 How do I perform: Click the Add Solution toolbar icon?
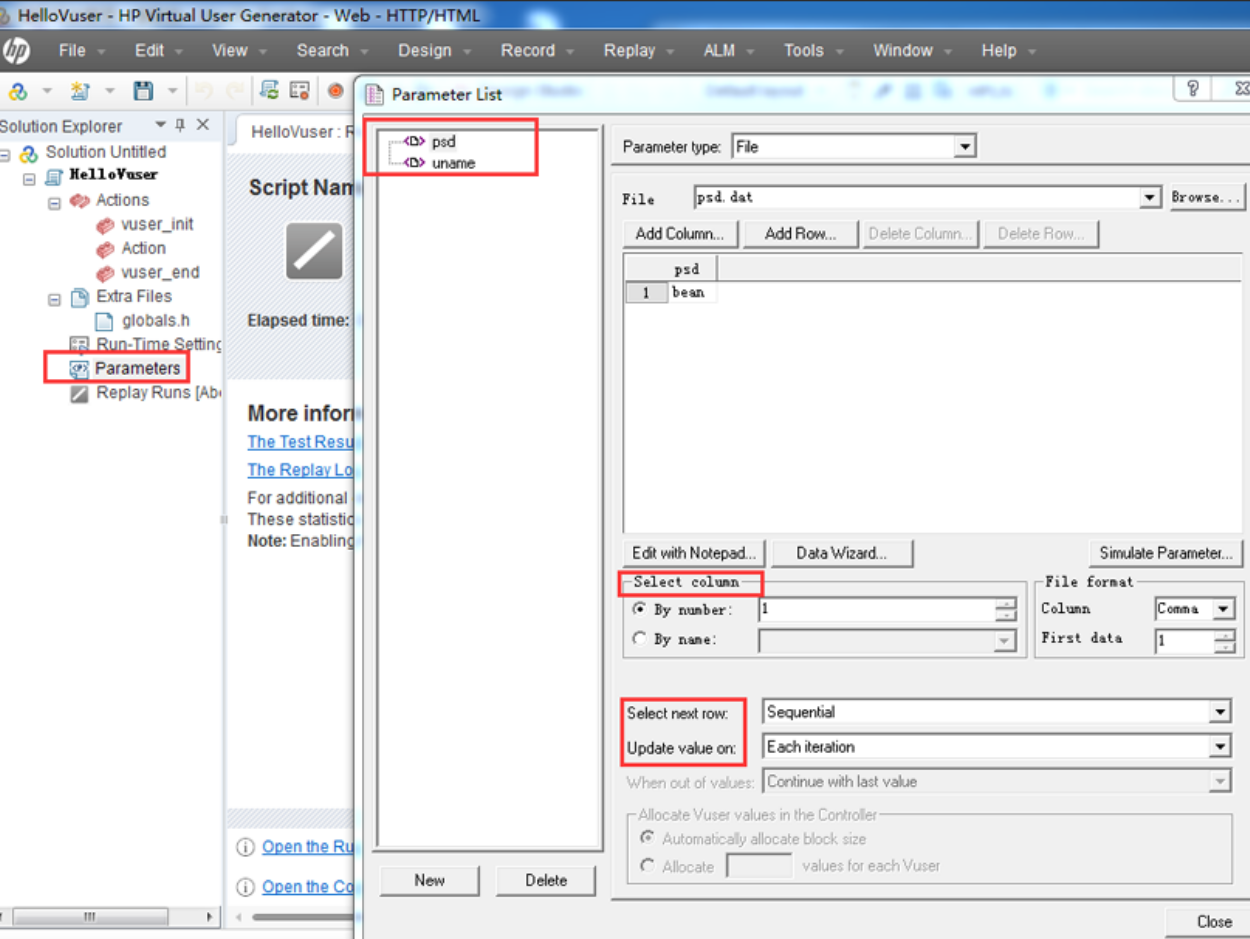click(18, 91)
